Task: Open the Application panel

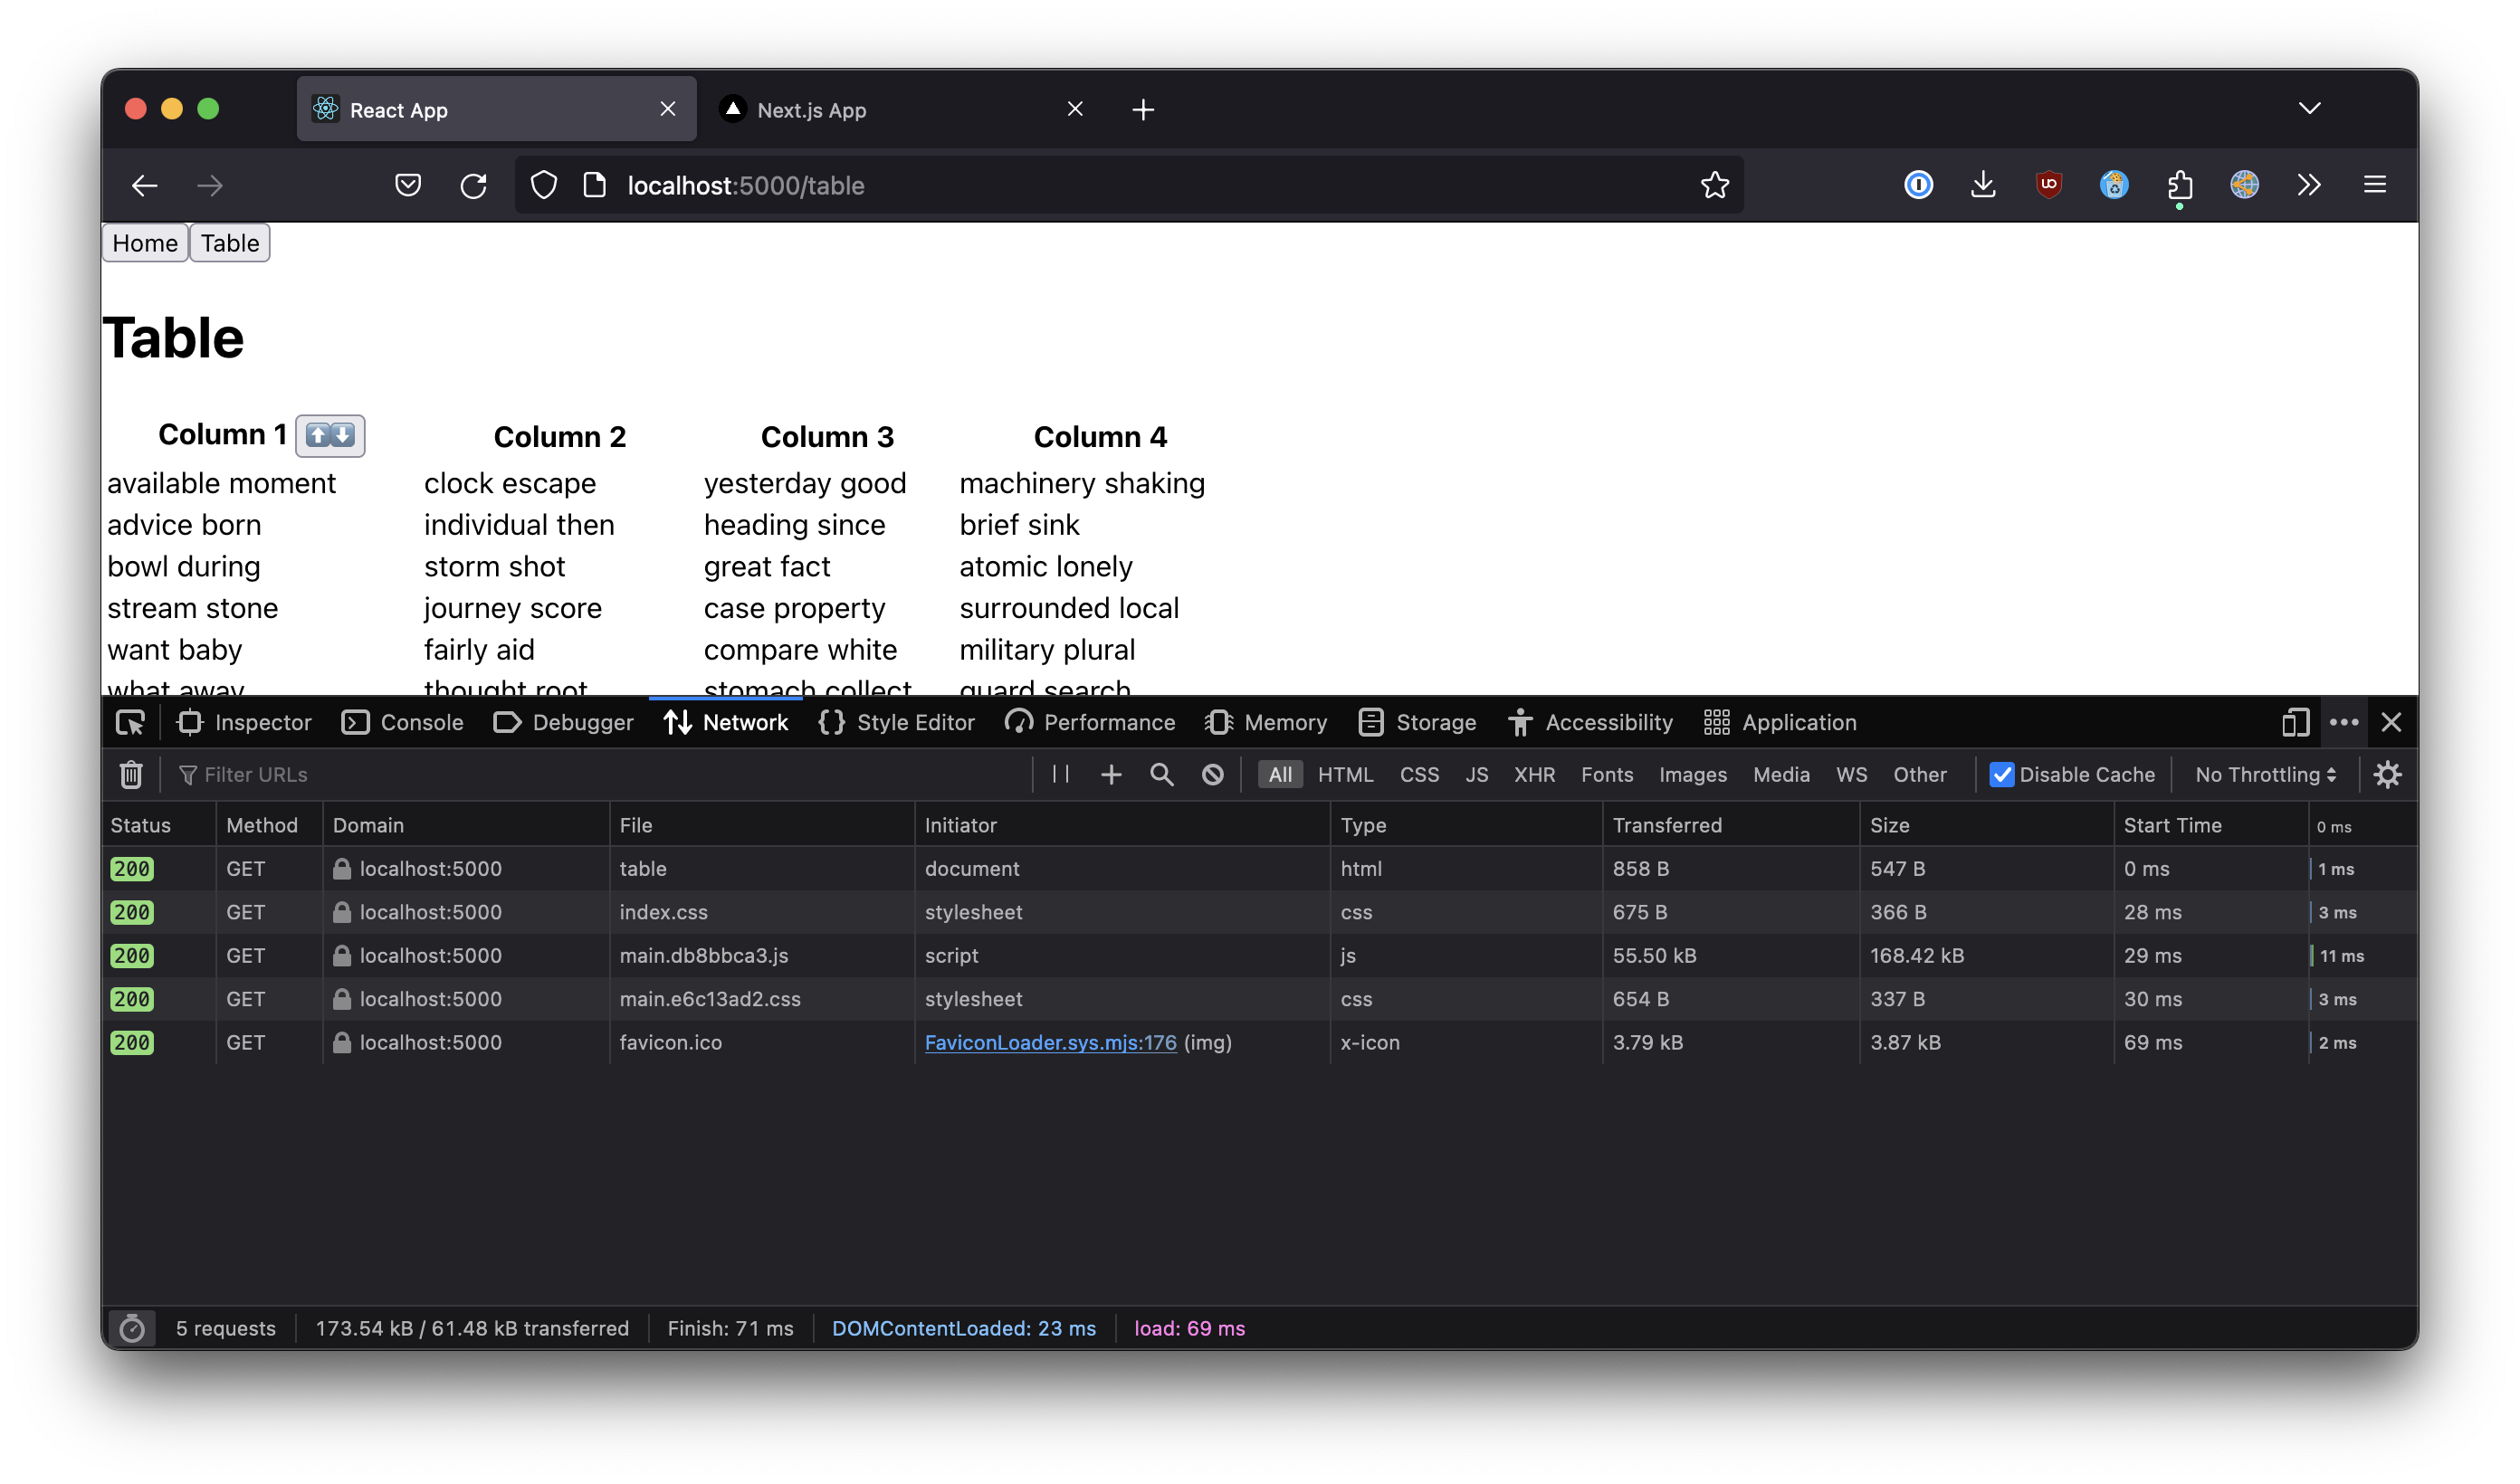Action: pos(1780,722)
